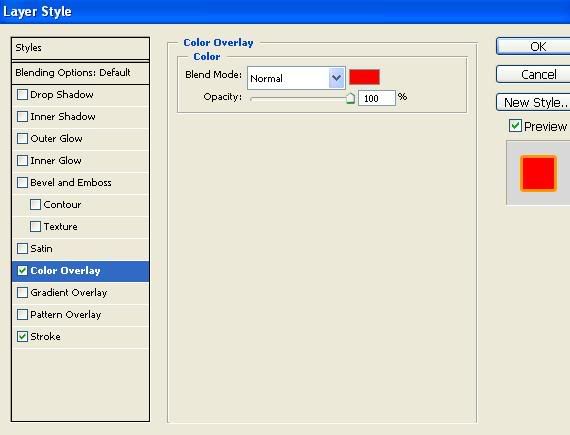This screenshot has width=570, height=435.
Task: Open the Blend Mode dropdown arrow
Action: click(x=337, y=78)
